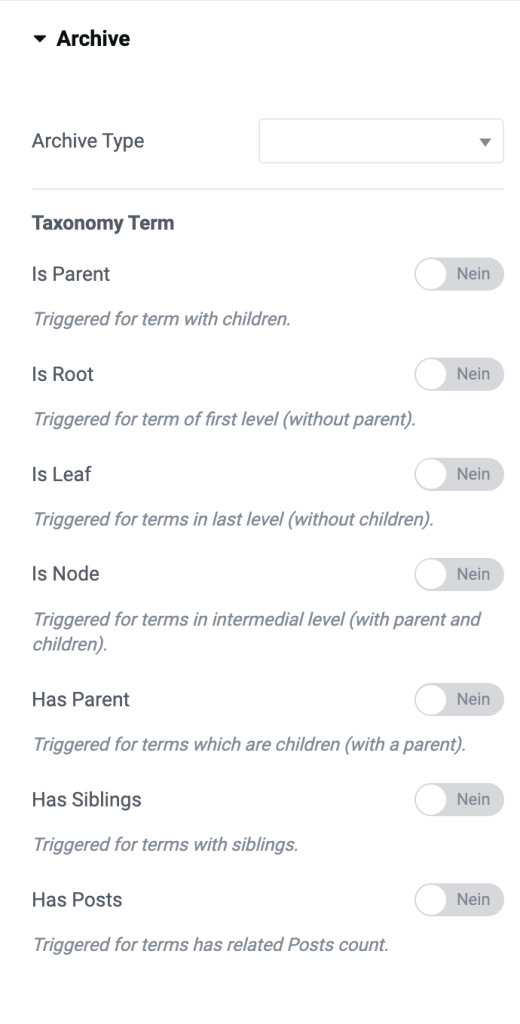Viewport: 520px width, 1024px height.
Task: Click the 'Triggered for terms with siblings' description
Action: (165, 845)
